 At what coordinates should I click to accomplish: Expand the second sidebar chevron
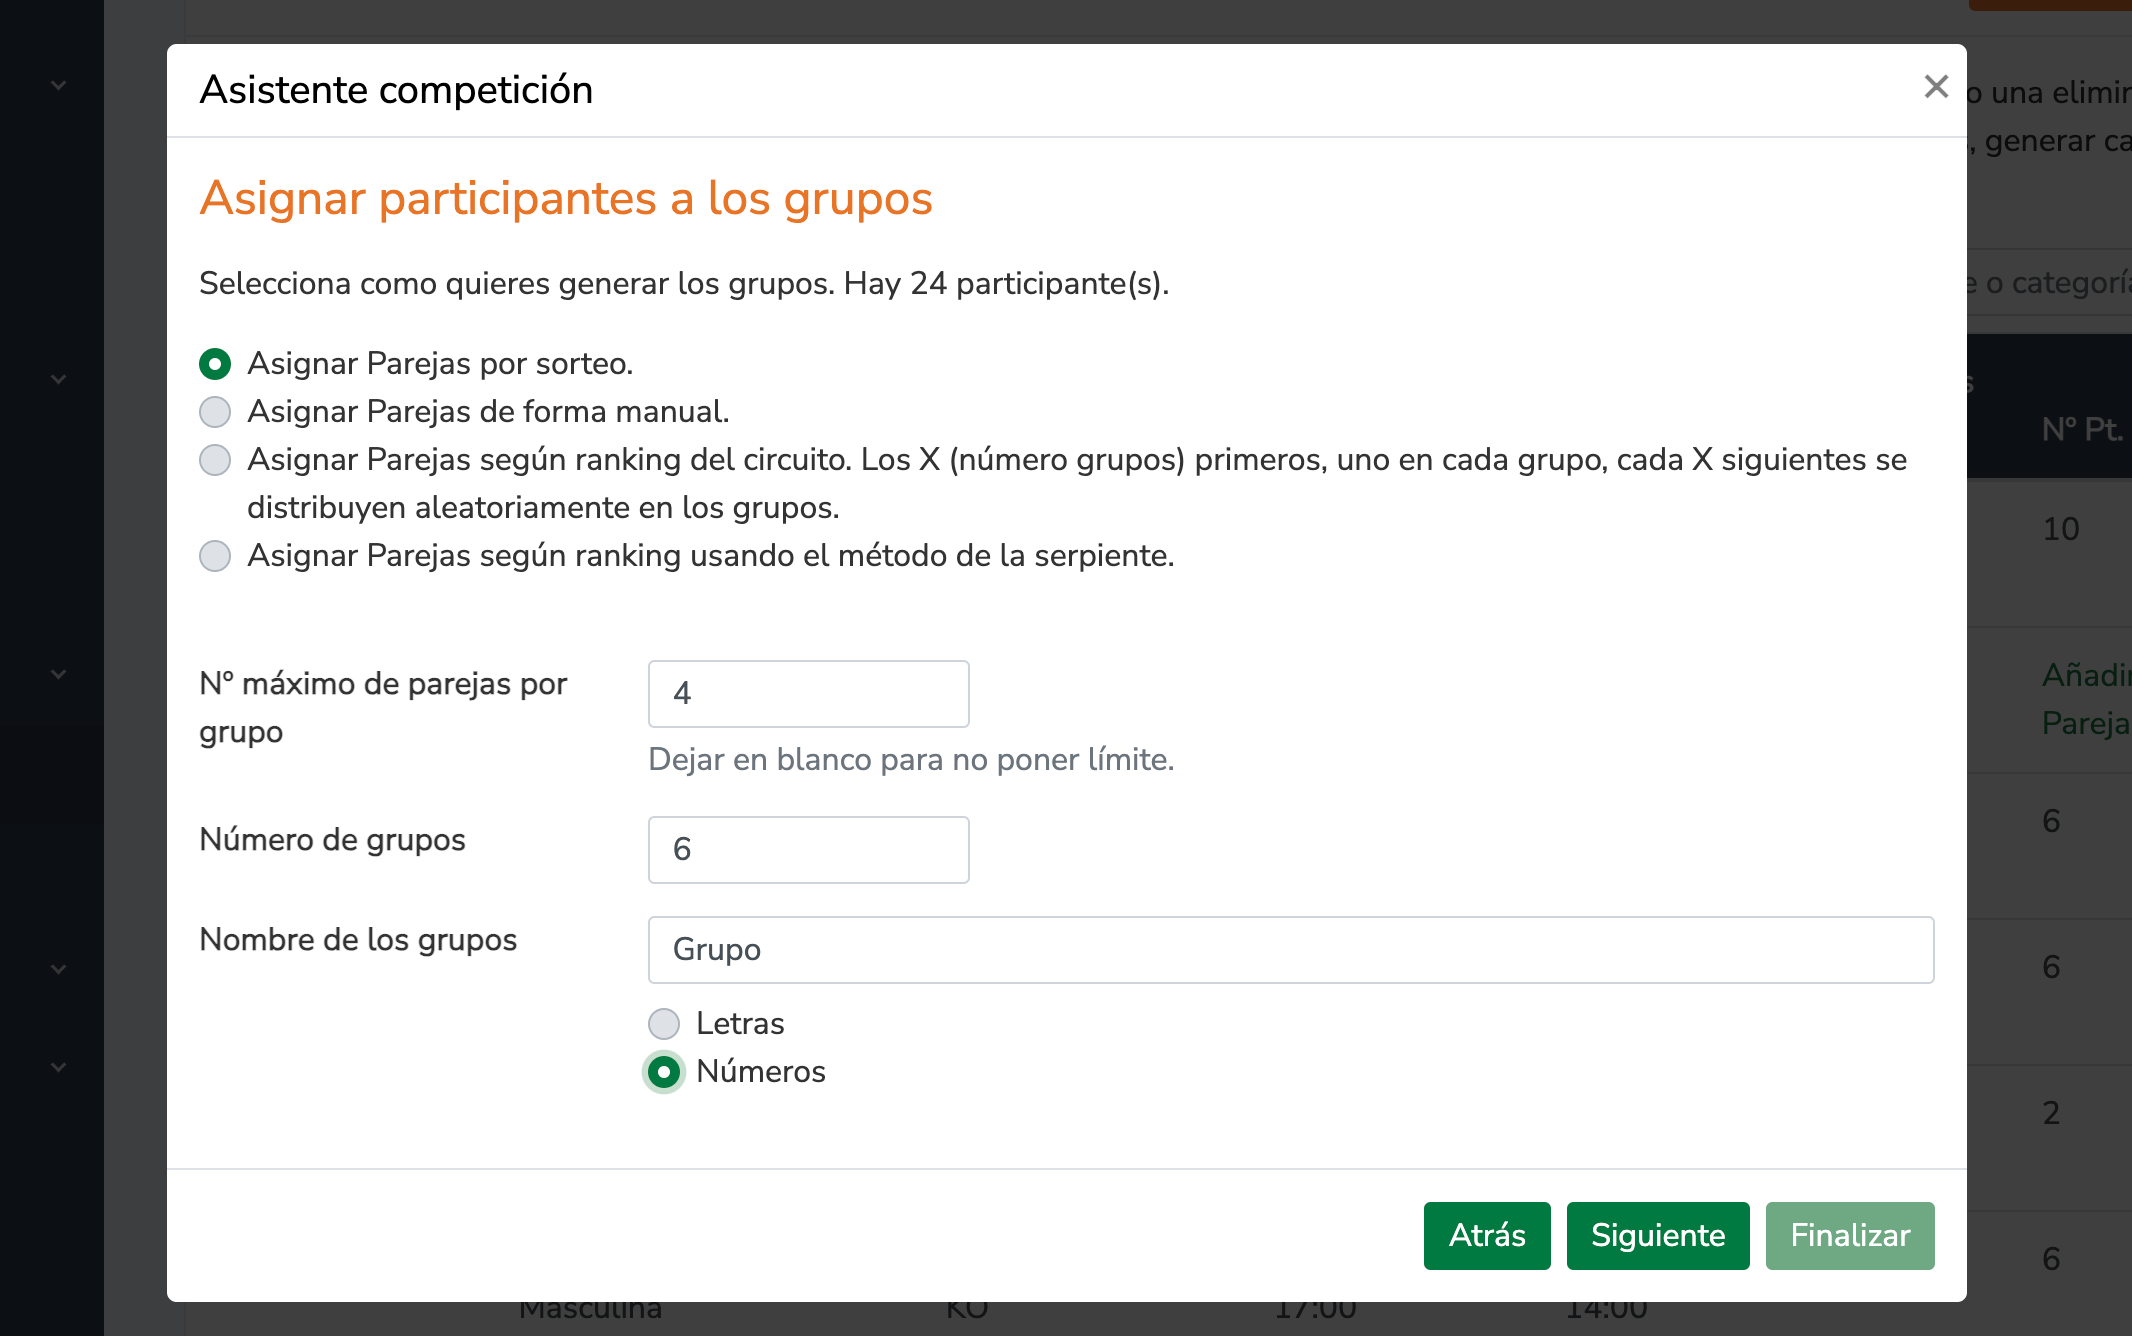tap(59, 379)
